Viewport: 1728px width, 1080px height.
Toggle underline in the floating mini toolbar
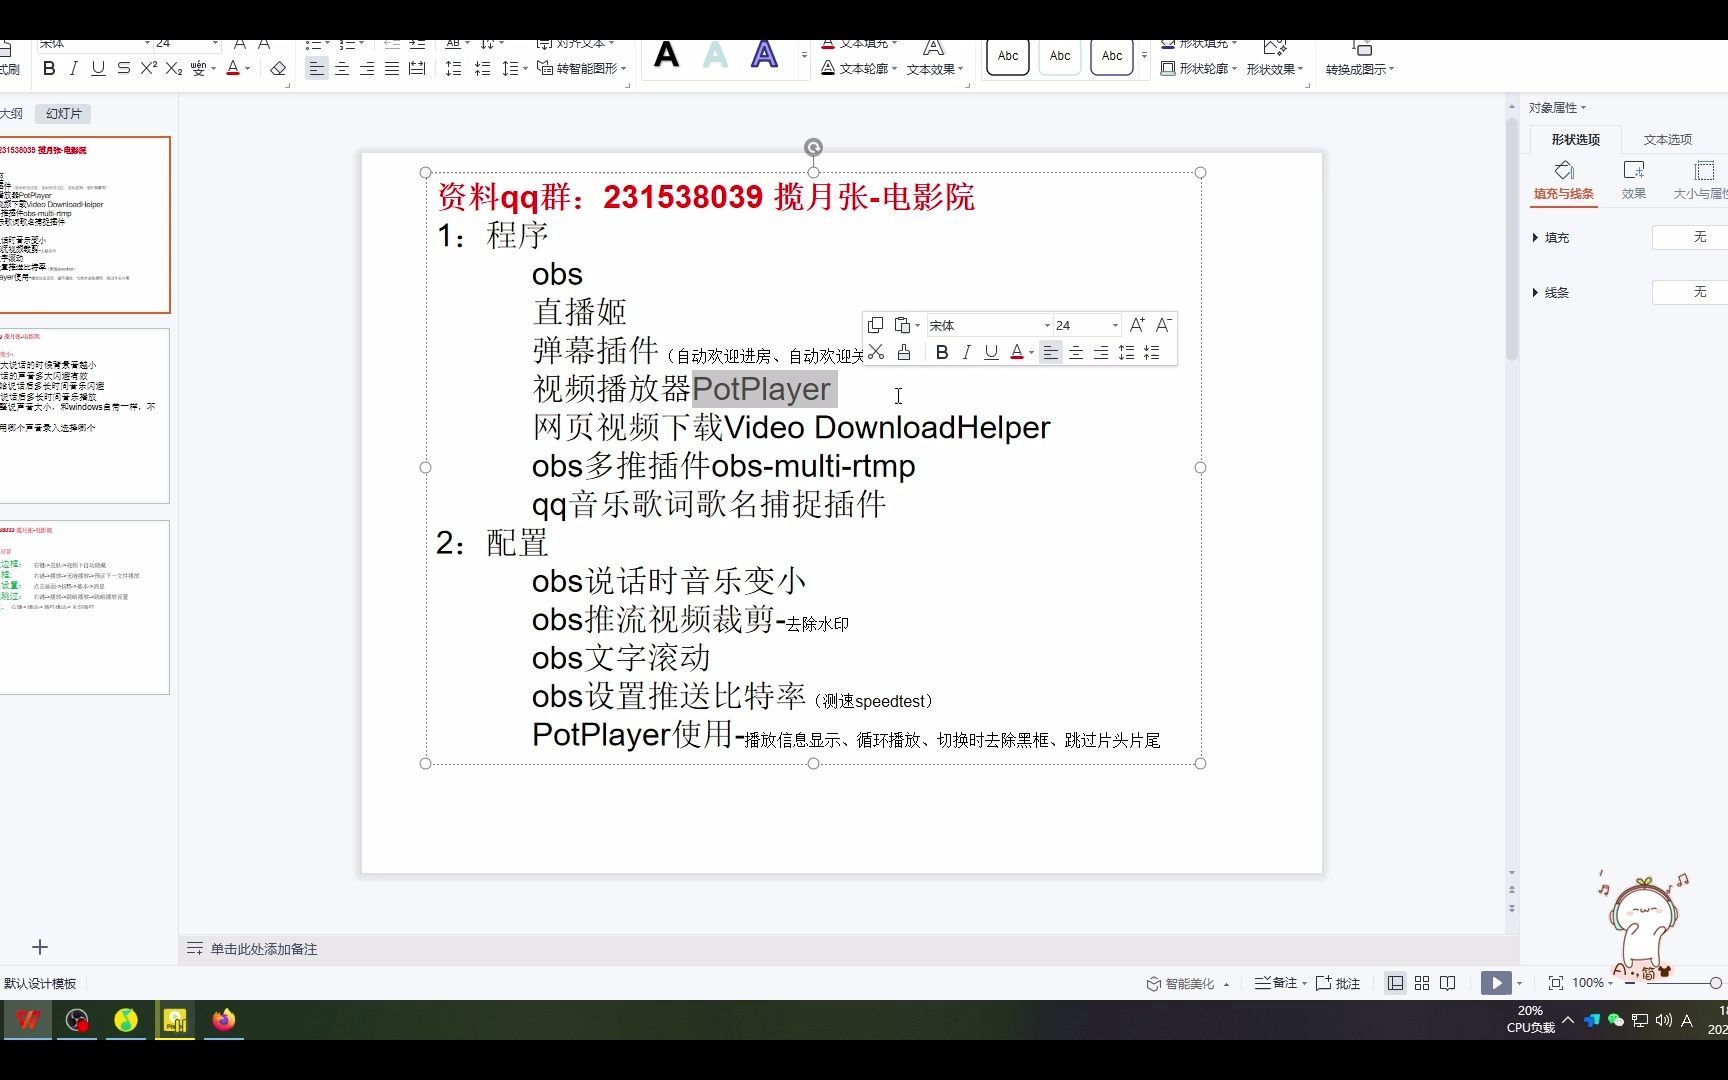[x=991, y=352]
